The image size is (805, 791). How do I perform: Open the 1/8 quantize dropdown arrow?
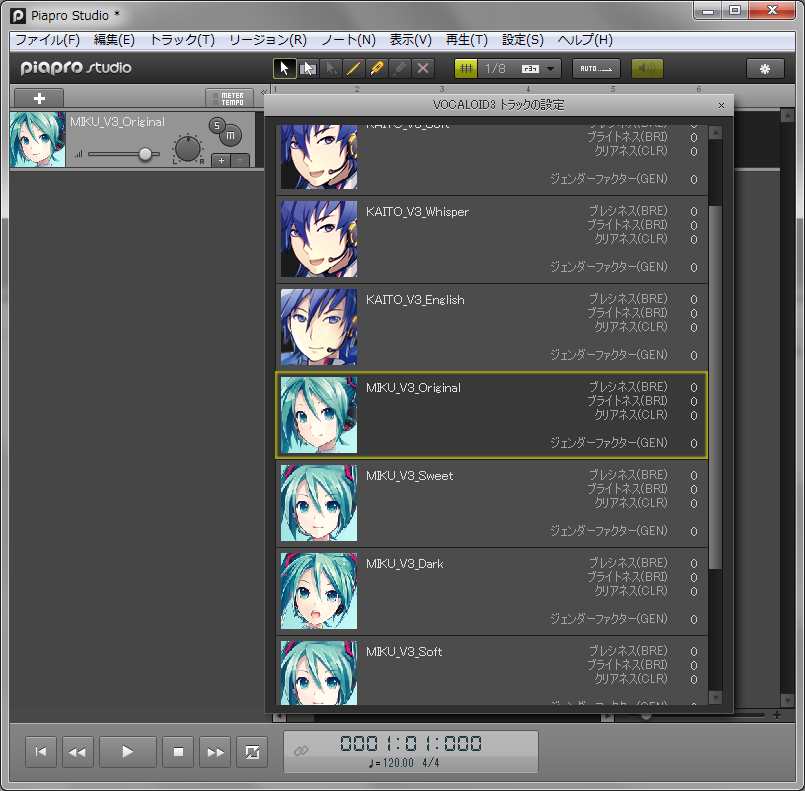pos(550,69)
